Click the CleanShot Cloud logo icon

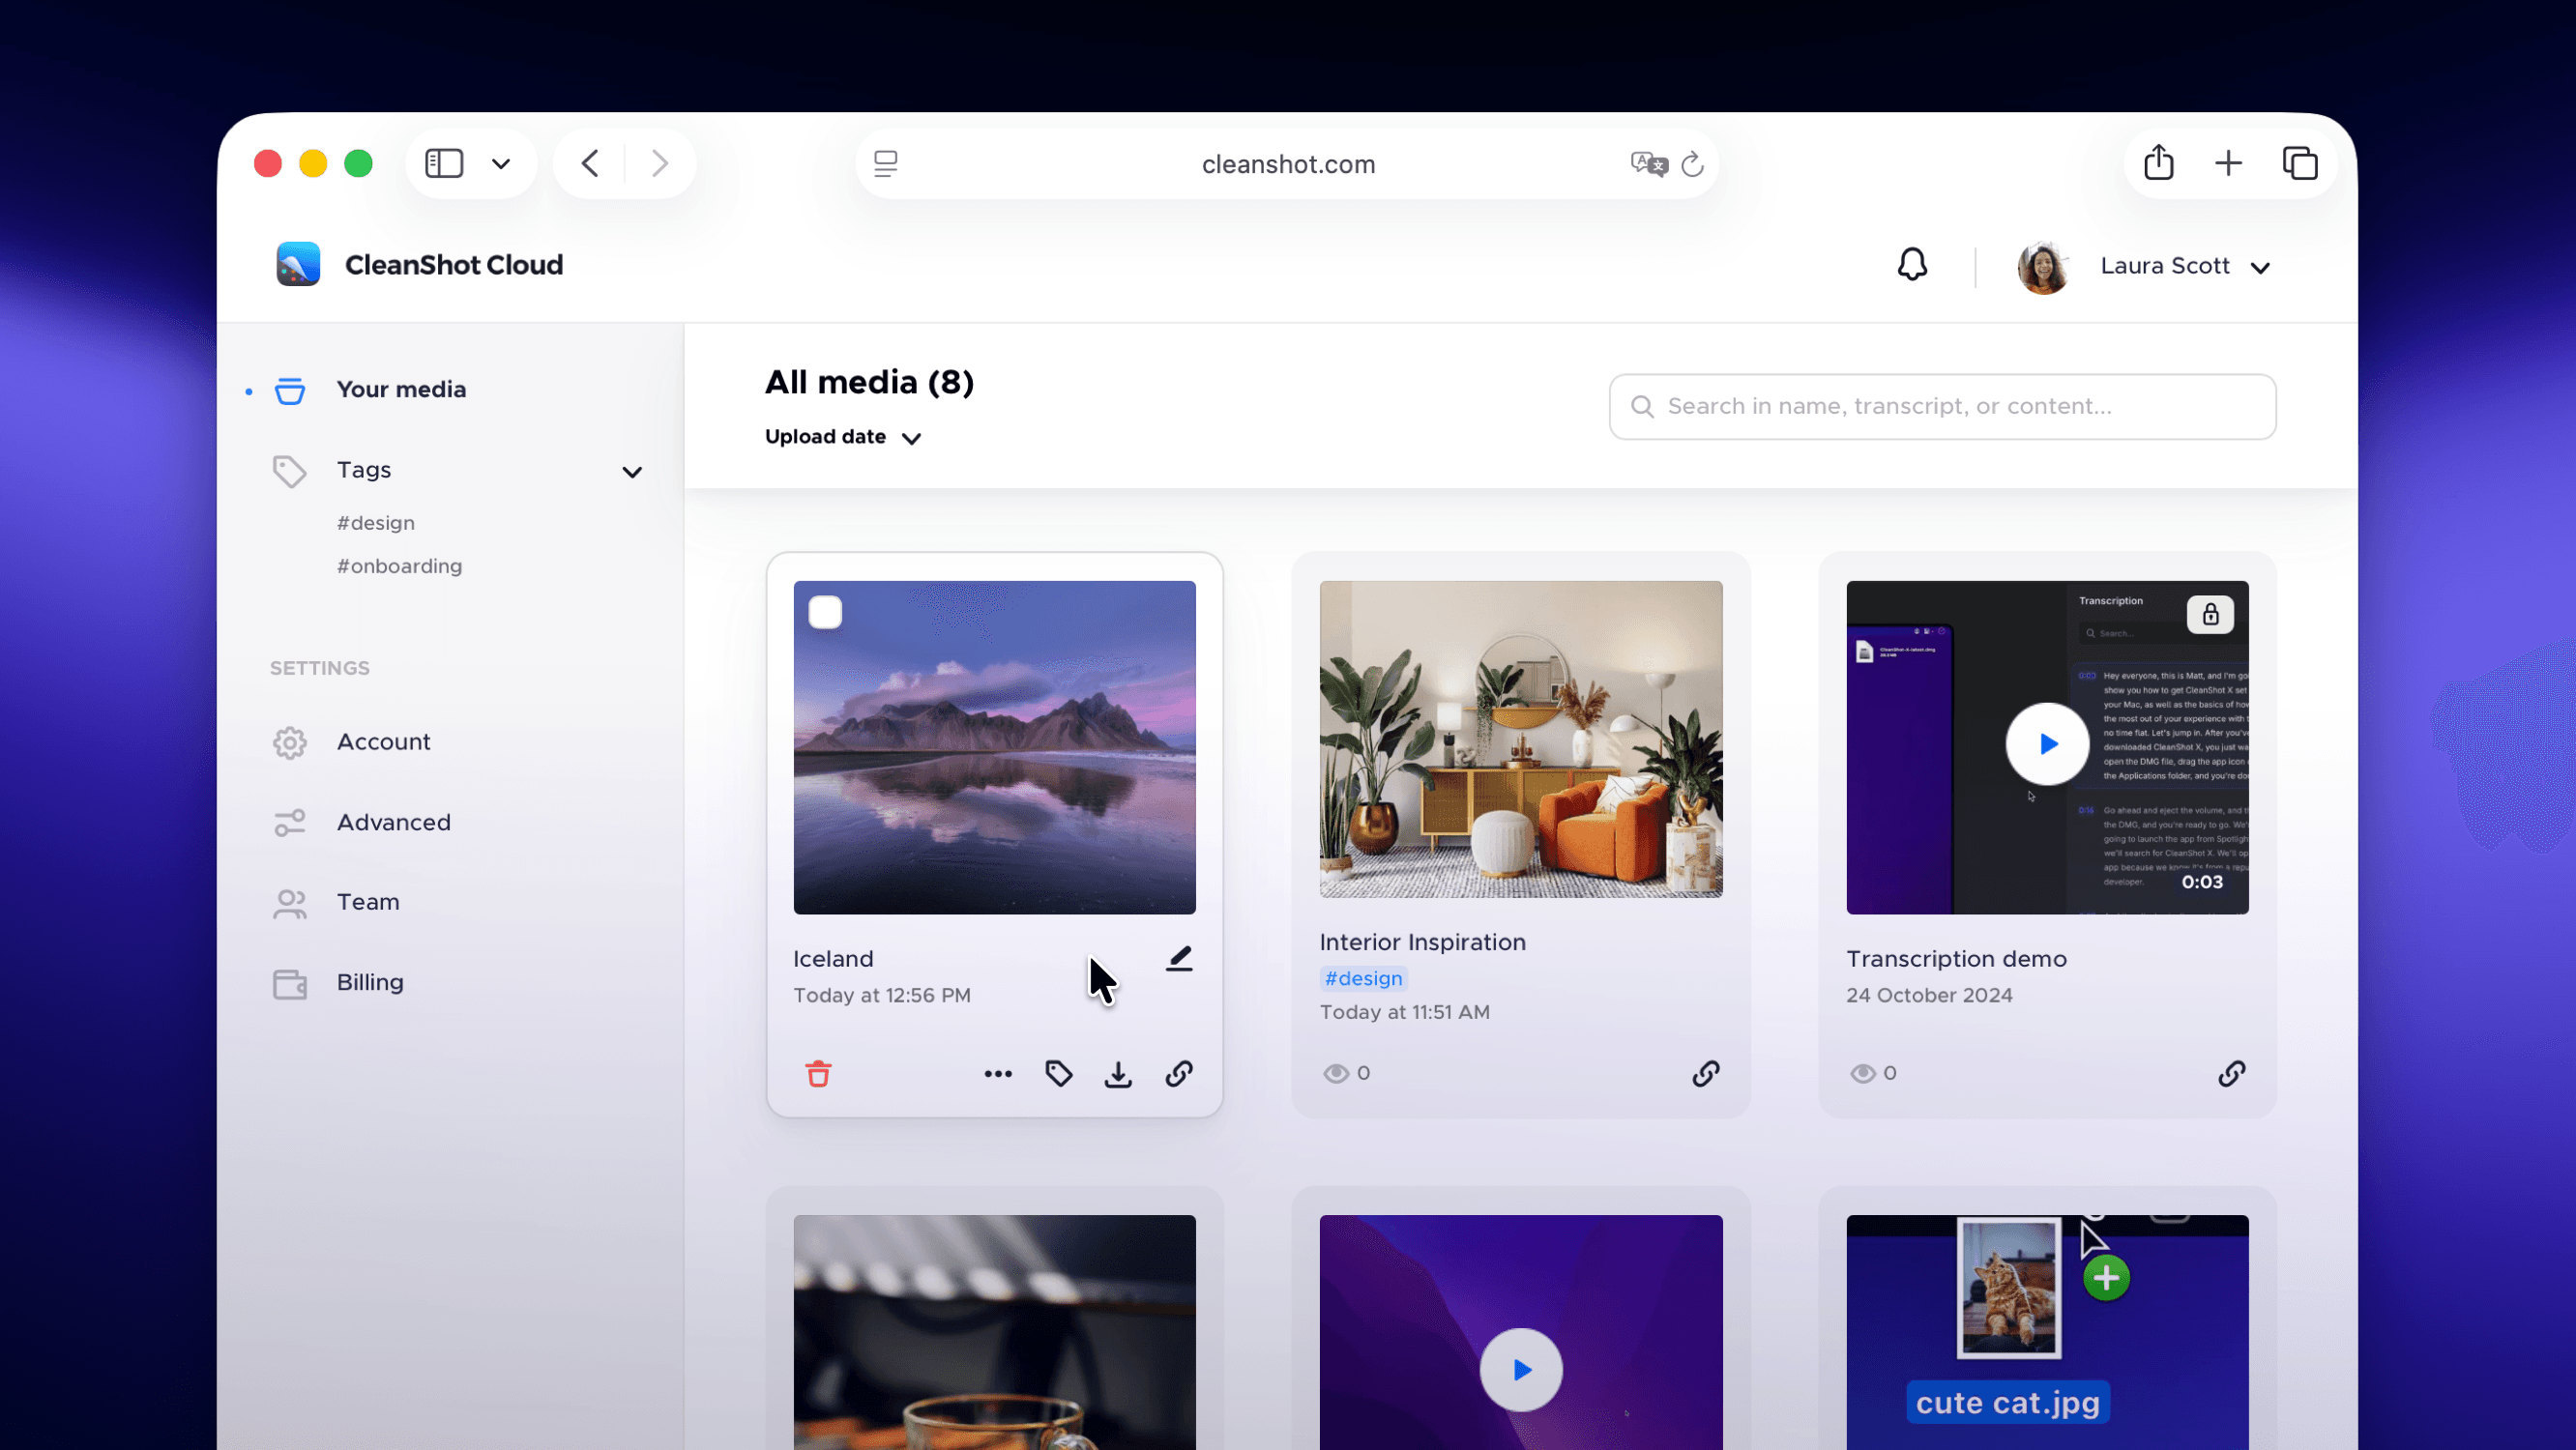coord(298,264)
